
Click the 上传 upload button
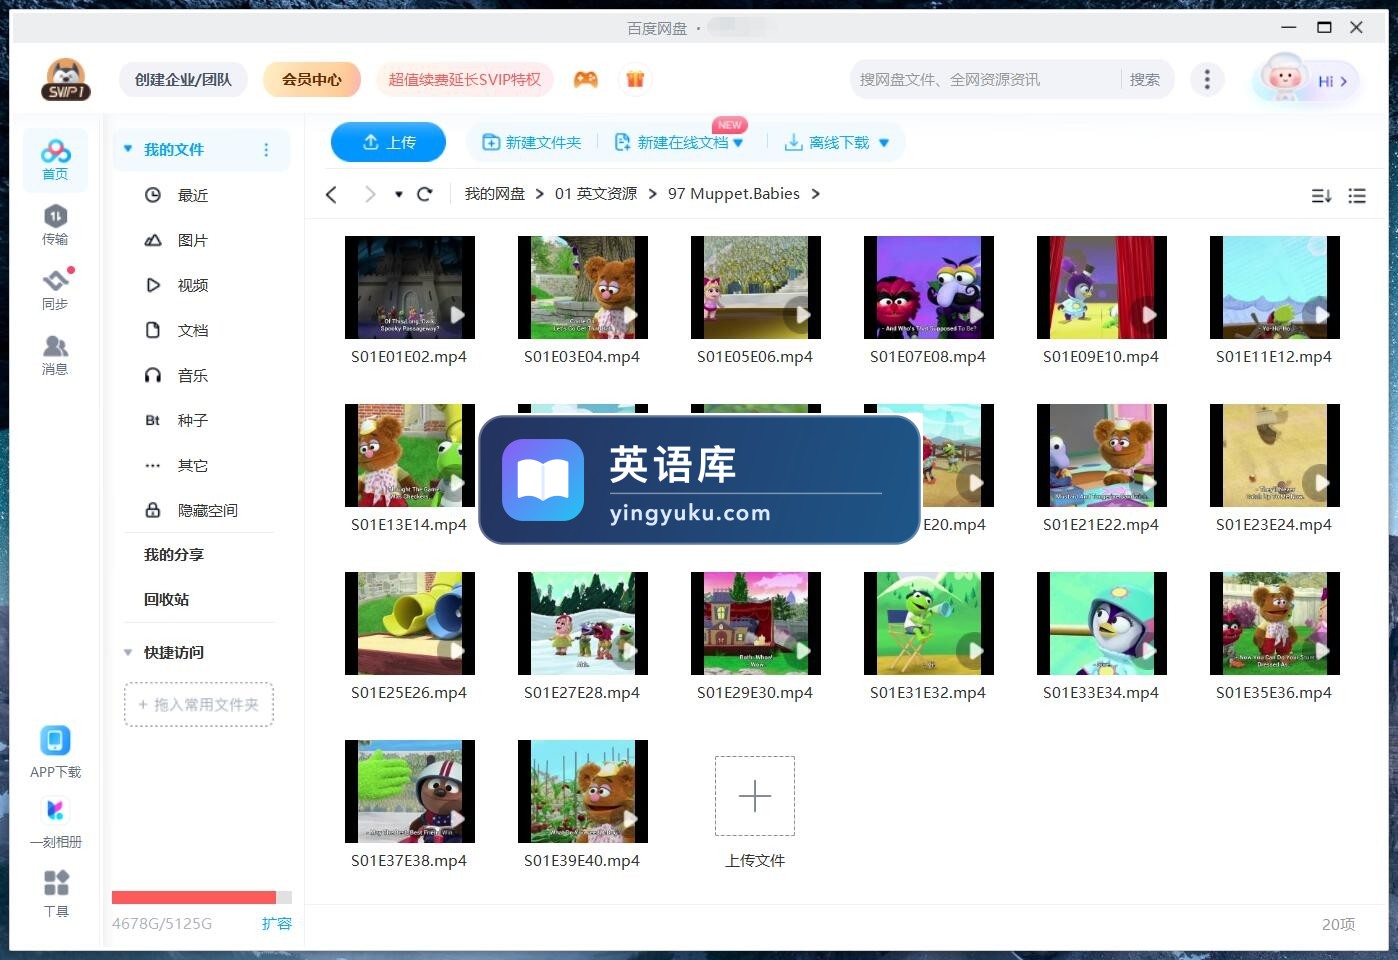point(388,142)
